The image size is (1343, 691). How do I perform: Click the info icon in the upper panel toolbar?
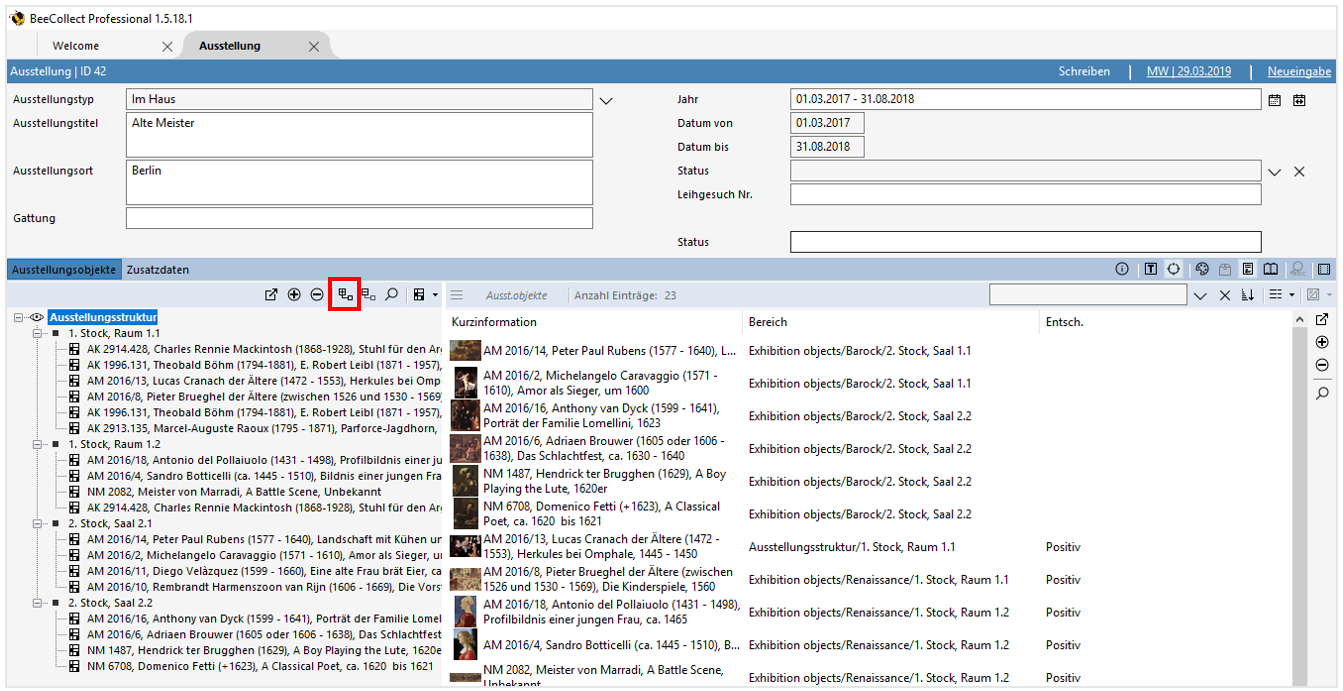click(x=1122, y=268)
